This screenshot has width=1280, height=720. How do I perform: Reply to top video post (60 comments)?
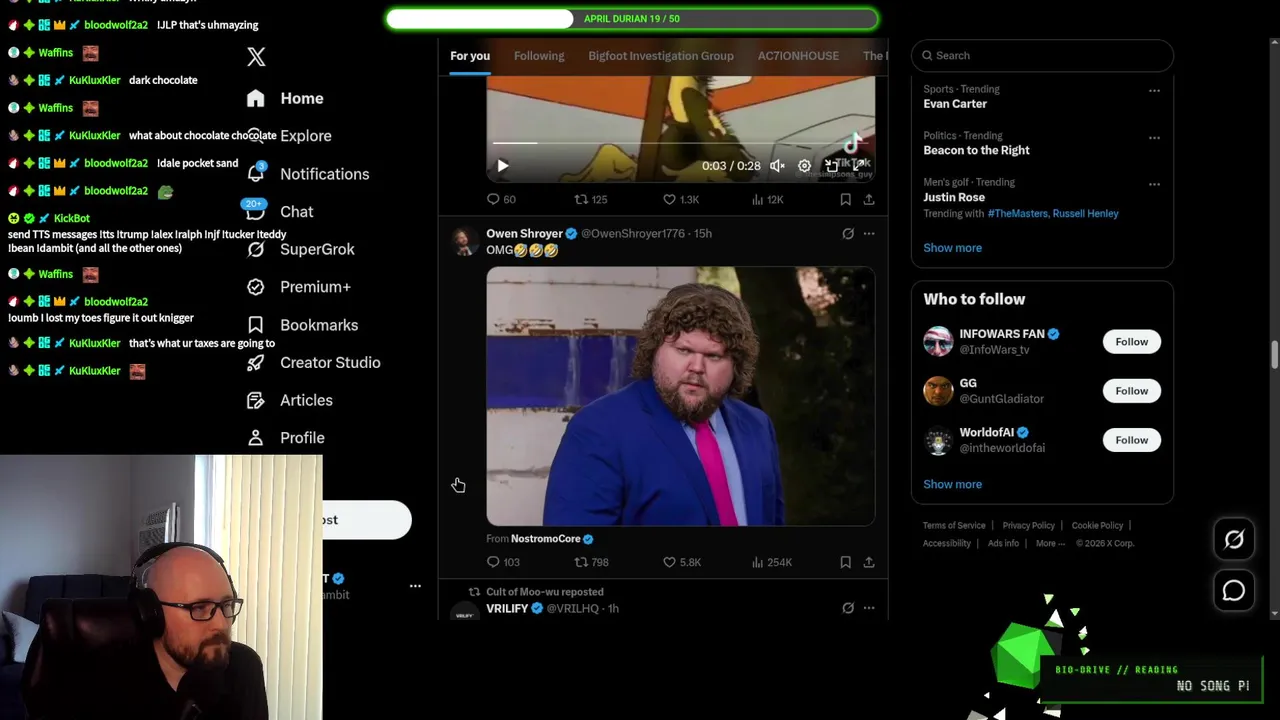501,199
